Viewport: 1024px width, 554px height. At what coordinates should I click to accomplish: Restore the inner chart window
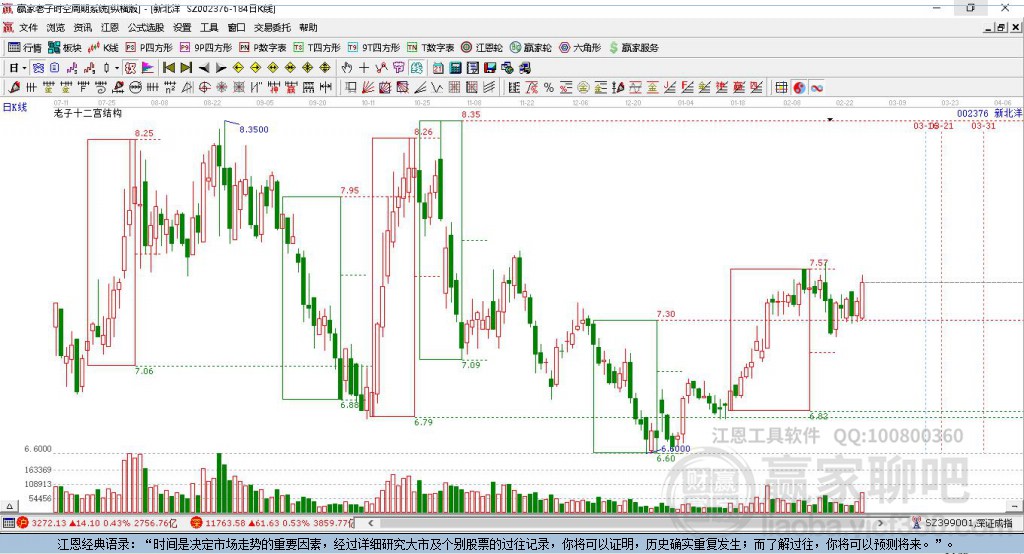(x=1001, y=27)
